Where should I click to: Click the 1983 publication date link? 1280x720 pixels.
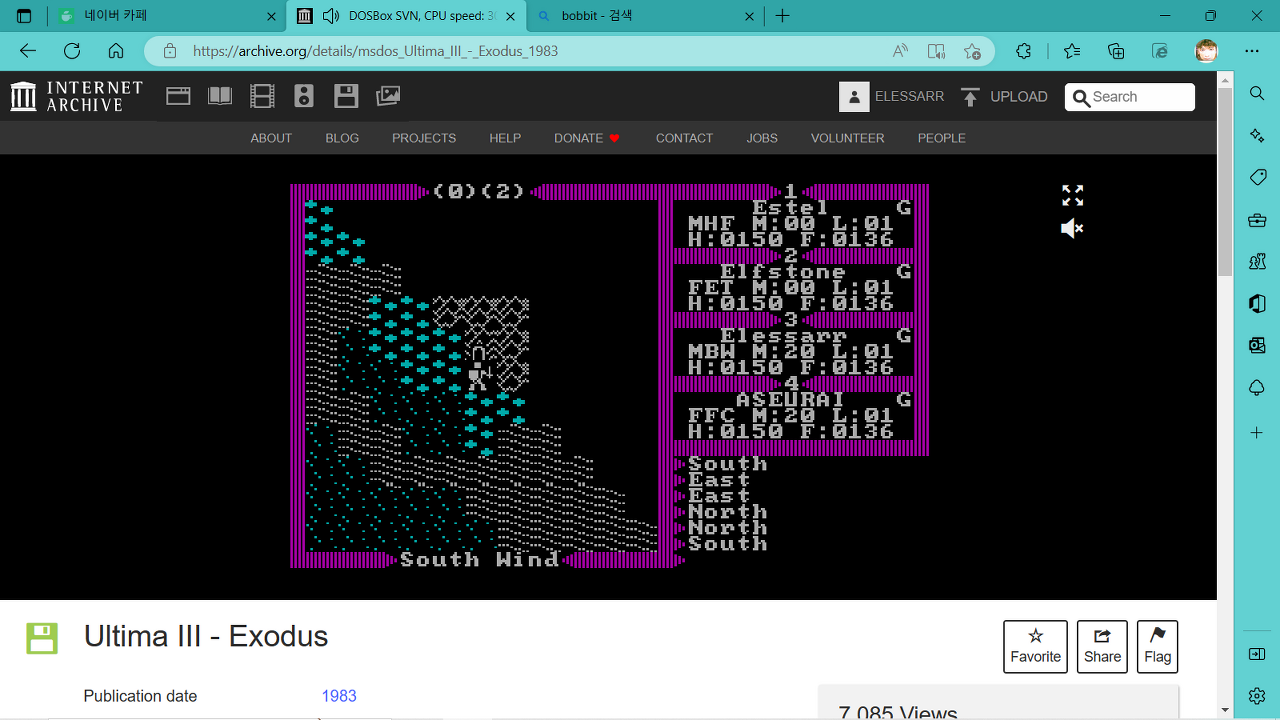[x=339, y=696]
